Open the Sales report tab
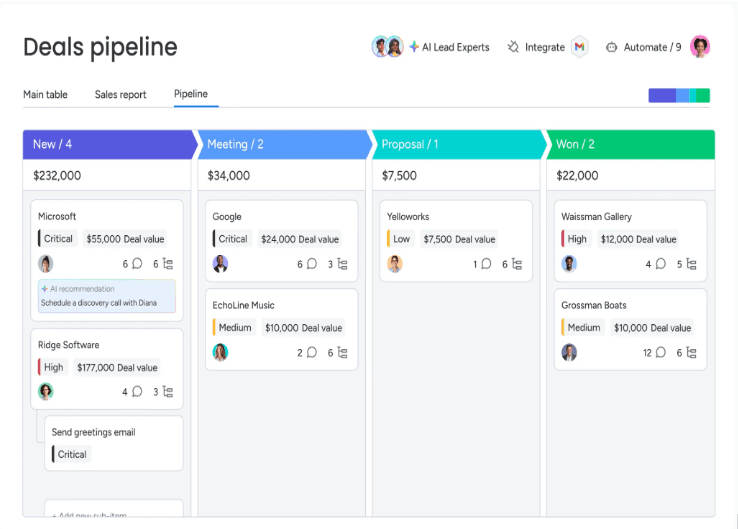 (x=120, y=95)
